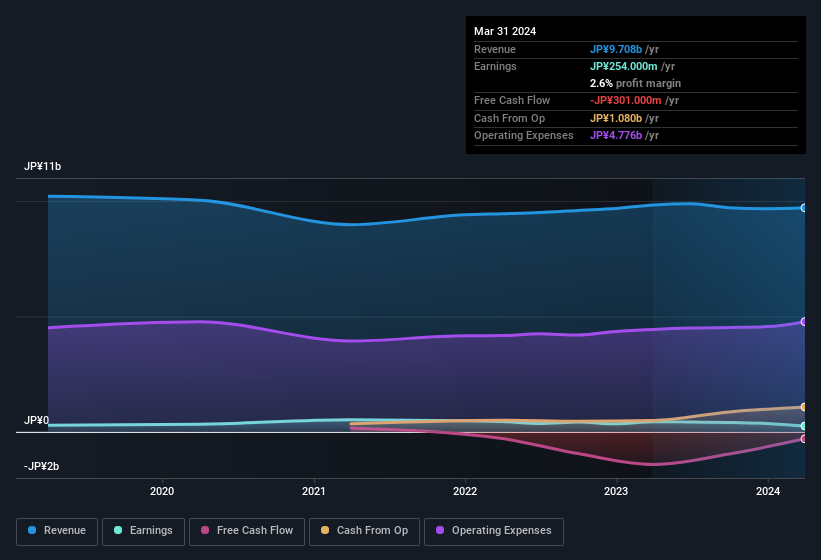Click the Cash From Op label in tooltip
Screen dimensions: 821x560
(x=509, y=118)
